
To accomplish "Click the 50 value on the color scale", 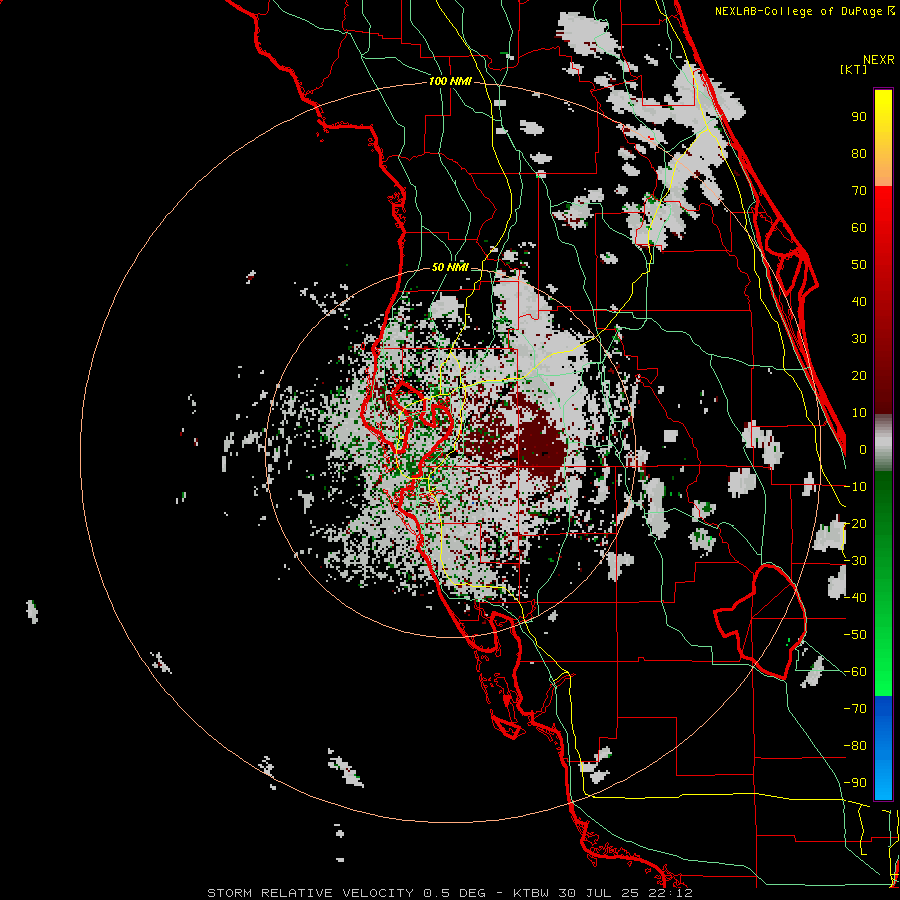I will click(x=859, y=265).
